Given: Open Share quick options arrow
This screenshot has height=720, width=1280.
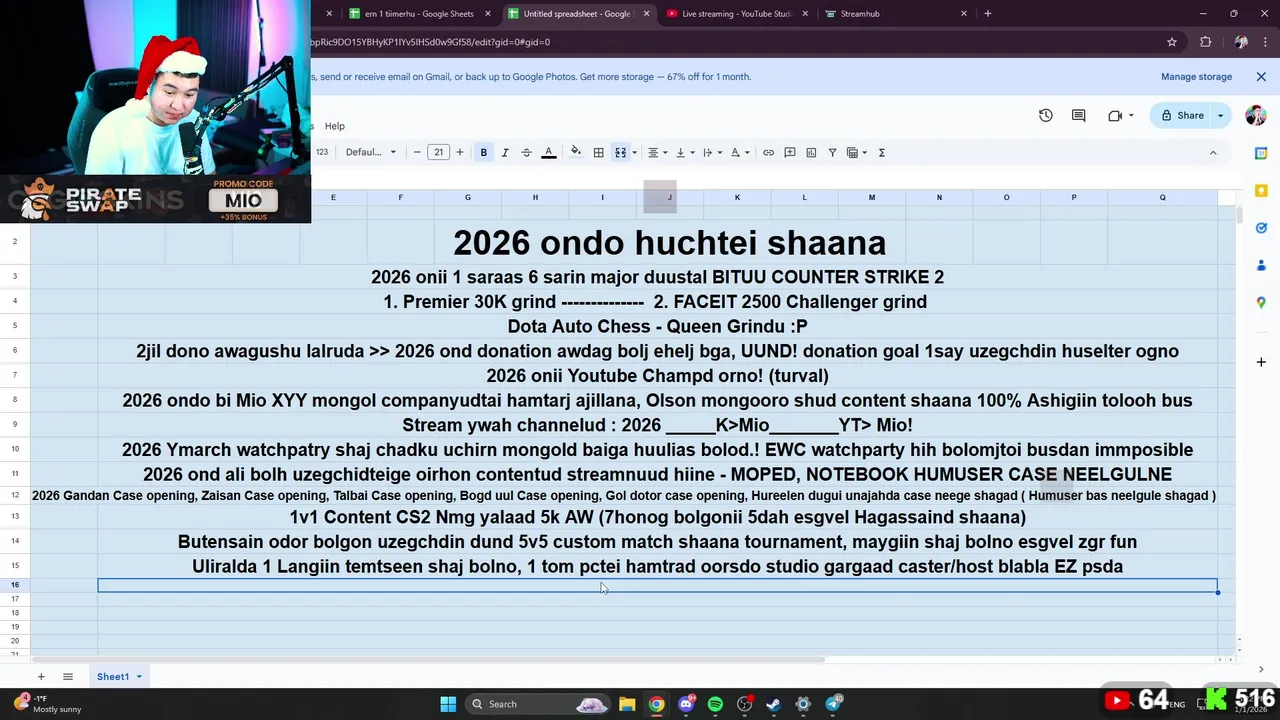Looking at the screenshot, I should 1220,115.
